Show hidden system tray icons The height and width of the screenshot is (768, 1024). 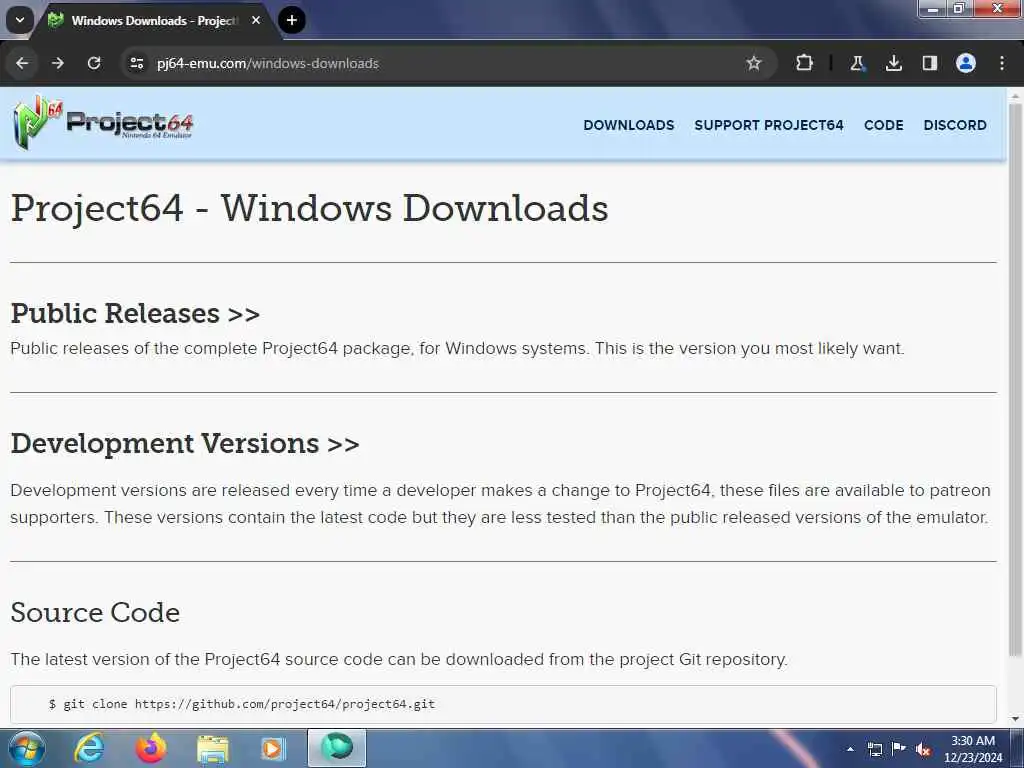(x=850, y=749)
